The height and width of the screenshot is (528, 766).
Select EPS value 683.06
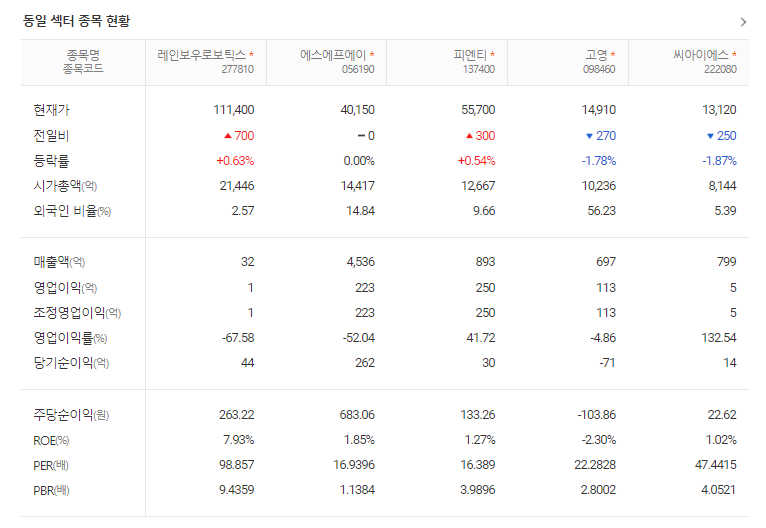357,415
